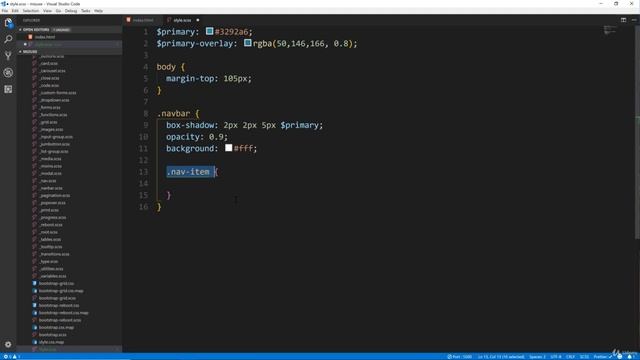The height and width of the screenshot is (360, 640).
Task: Click the Ln/Col cursor position indicator
Action: [x=501, y=357]
